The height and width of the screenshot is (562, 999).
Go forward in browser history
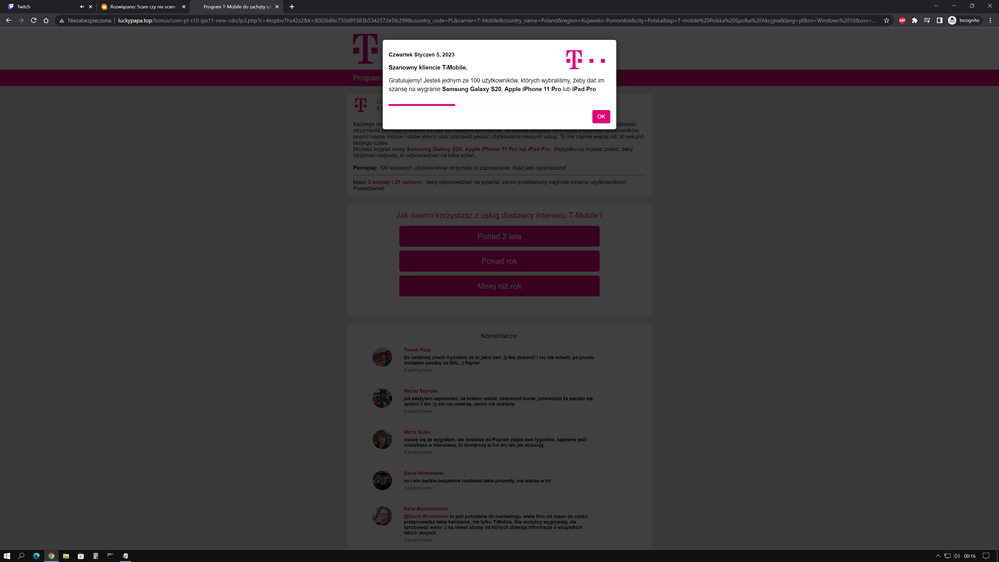[x=21, y=20]
